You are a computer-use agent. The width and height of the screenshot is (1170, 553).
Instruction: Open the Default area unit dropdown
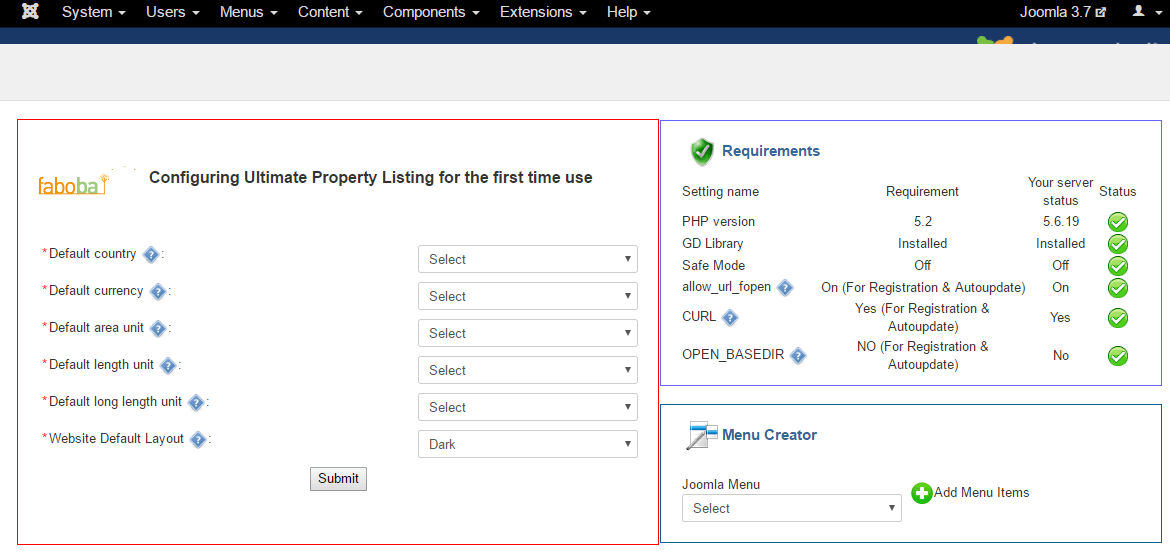pos(528,333)
